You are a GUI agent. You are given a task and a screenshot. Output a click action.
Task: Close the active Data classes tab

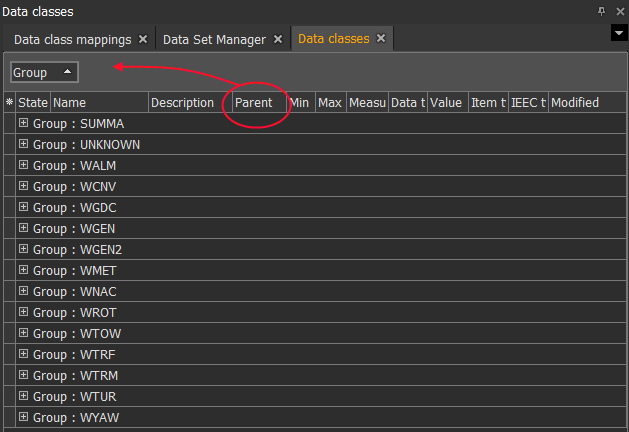381,39
